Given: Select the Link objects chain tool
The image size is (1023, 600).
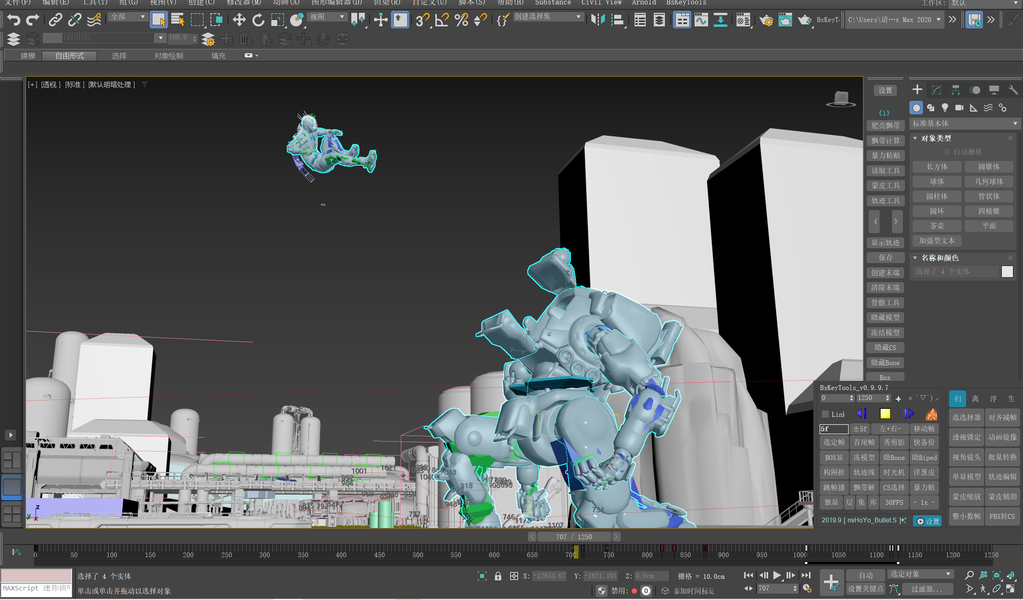Looking at the screenshot, I should 55,20.
